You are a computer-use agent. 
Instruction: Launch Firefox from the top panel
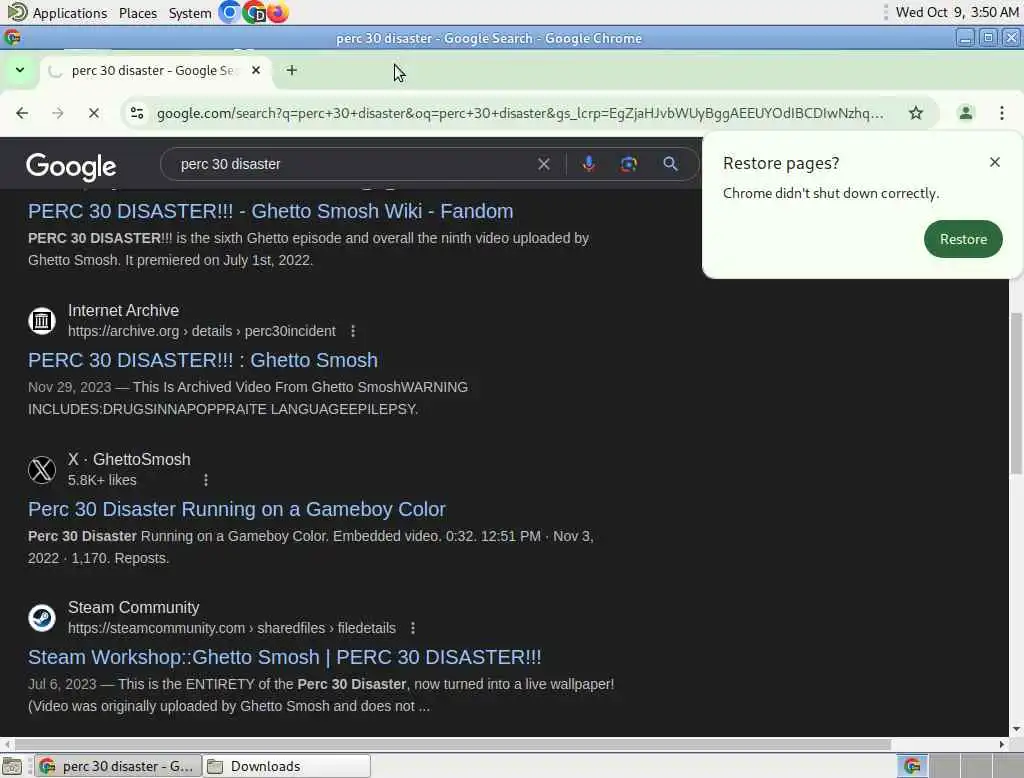[278, 12]
